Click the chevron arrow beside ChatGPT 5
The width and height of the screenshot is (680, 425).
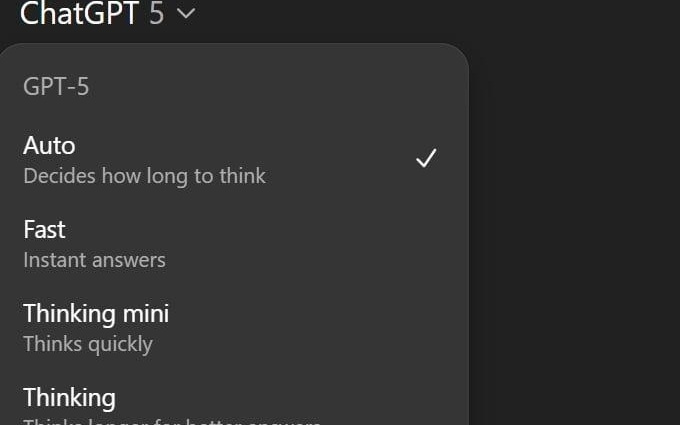186,15
